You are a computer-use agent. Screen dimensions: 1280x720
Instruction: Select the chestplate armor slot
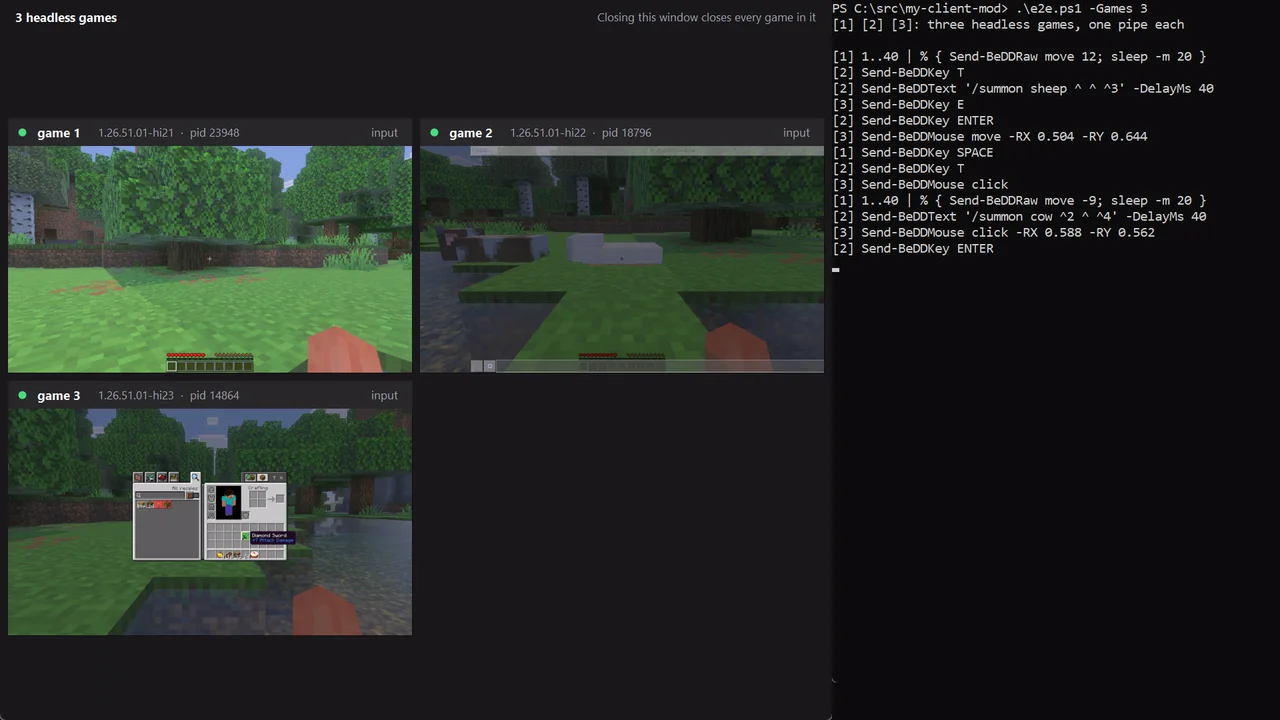pyautogui.click(x=211, y=499)
